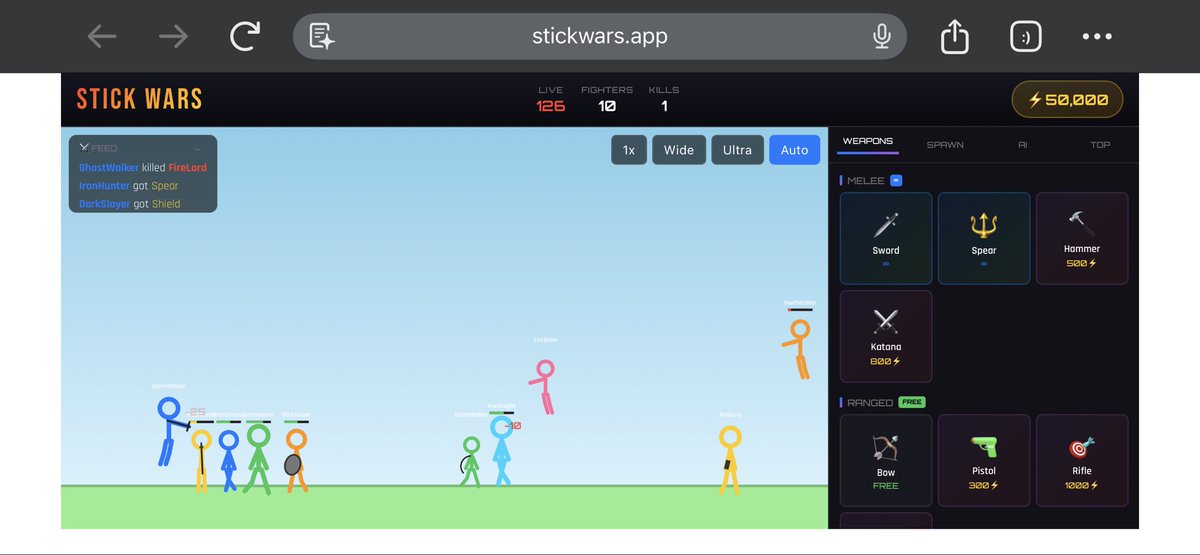This screenshot has height=555, width=1200.
Task: Click the Melee section heading
Action: coord(865,180)
